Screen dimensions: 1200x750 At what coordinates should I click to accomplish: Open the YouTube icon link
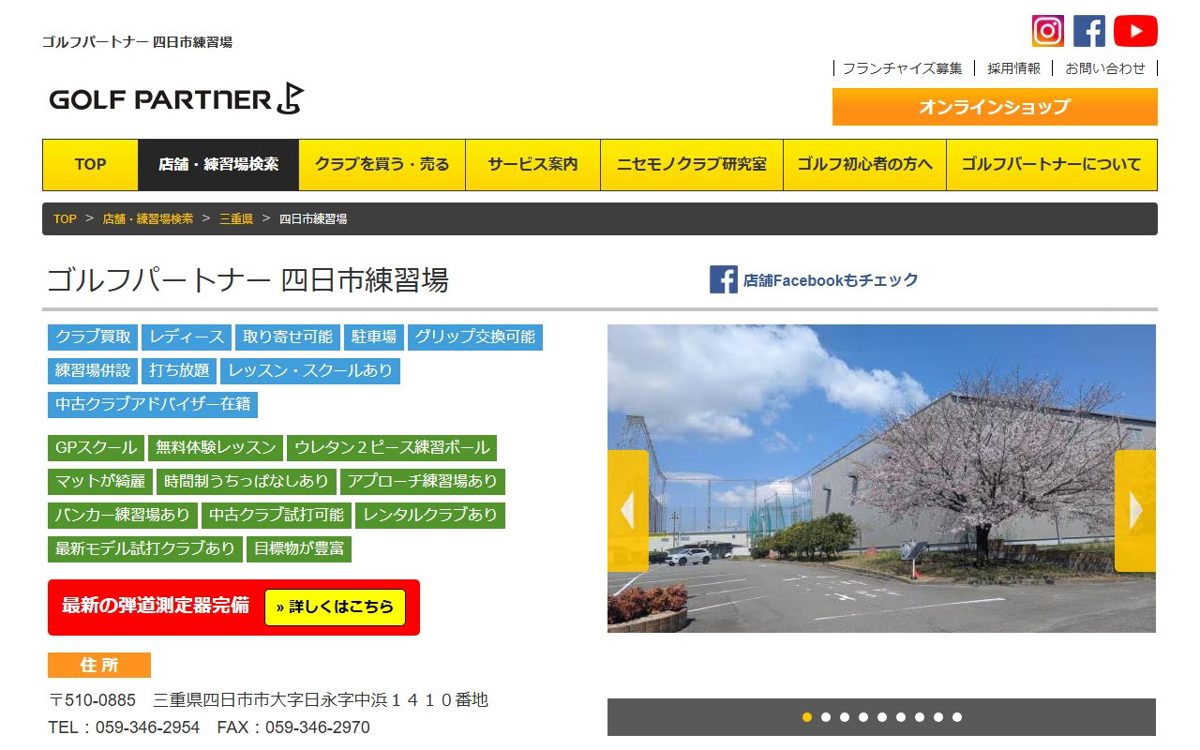(x=1135, y=31)
